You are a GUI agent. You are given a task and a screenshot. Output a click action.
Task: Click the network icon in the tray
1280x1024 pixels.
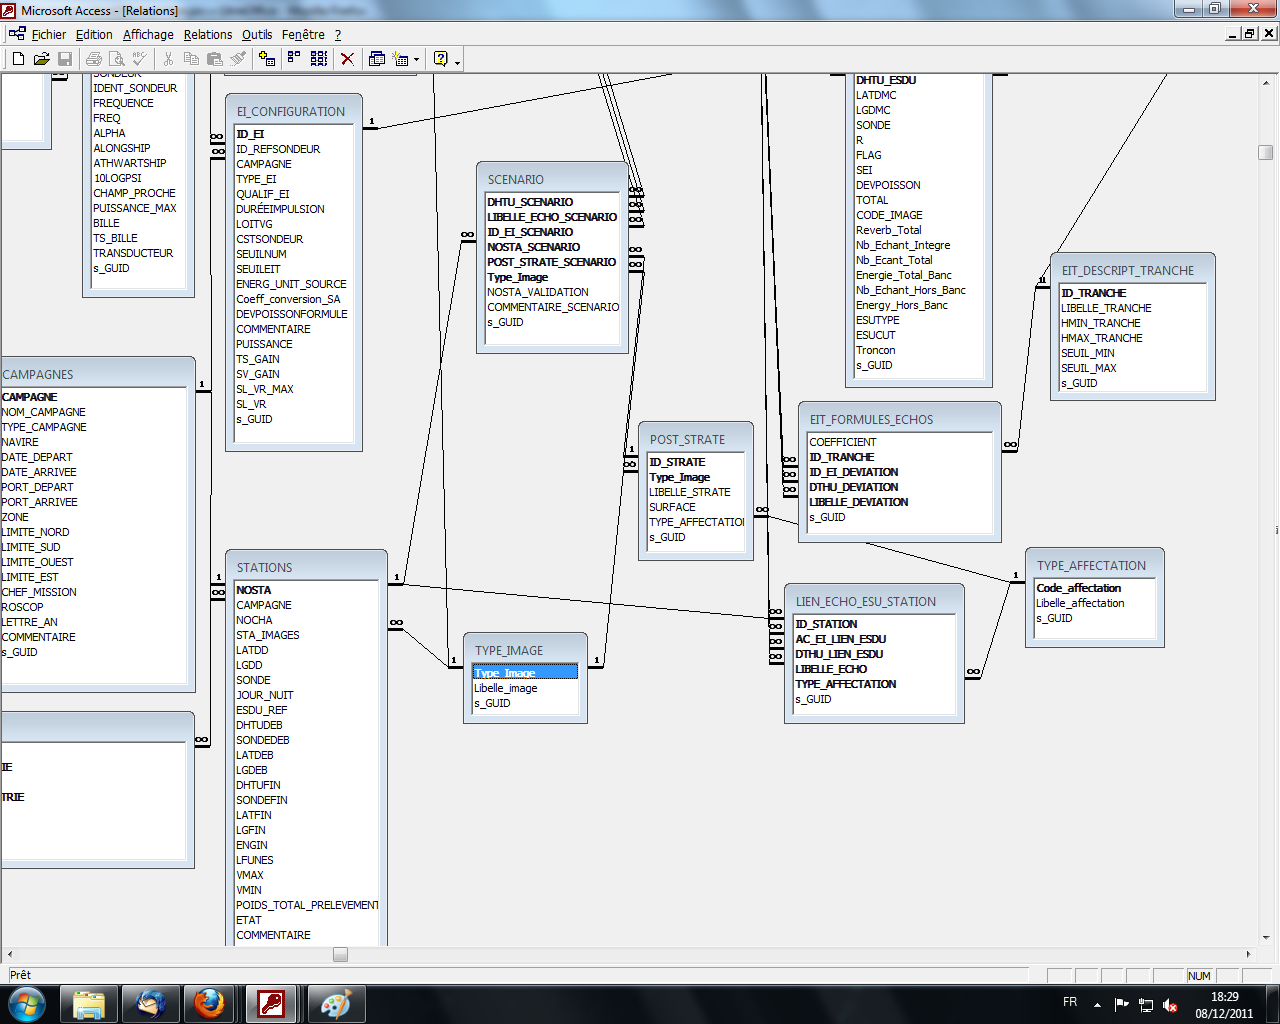[1146, 1005]
